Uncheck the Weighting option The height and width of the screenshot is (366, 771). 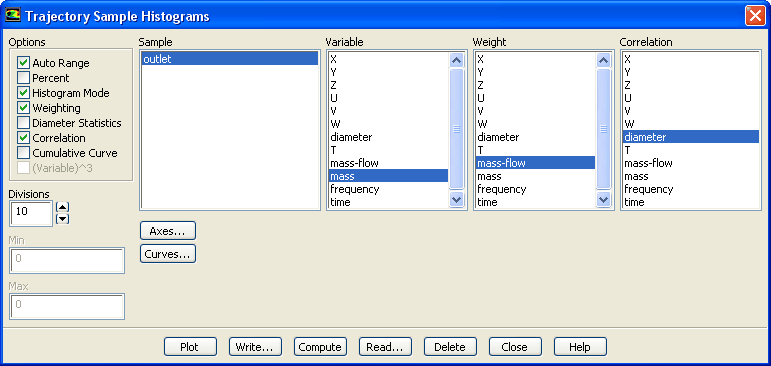tap(23, 108)
